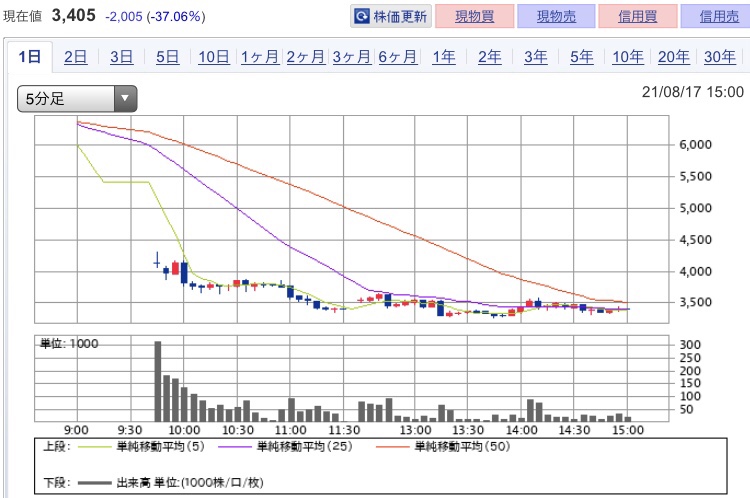The image size is (750, 498).
Task: Show the 1ヶ月 chart
Action: click(260, 57)
